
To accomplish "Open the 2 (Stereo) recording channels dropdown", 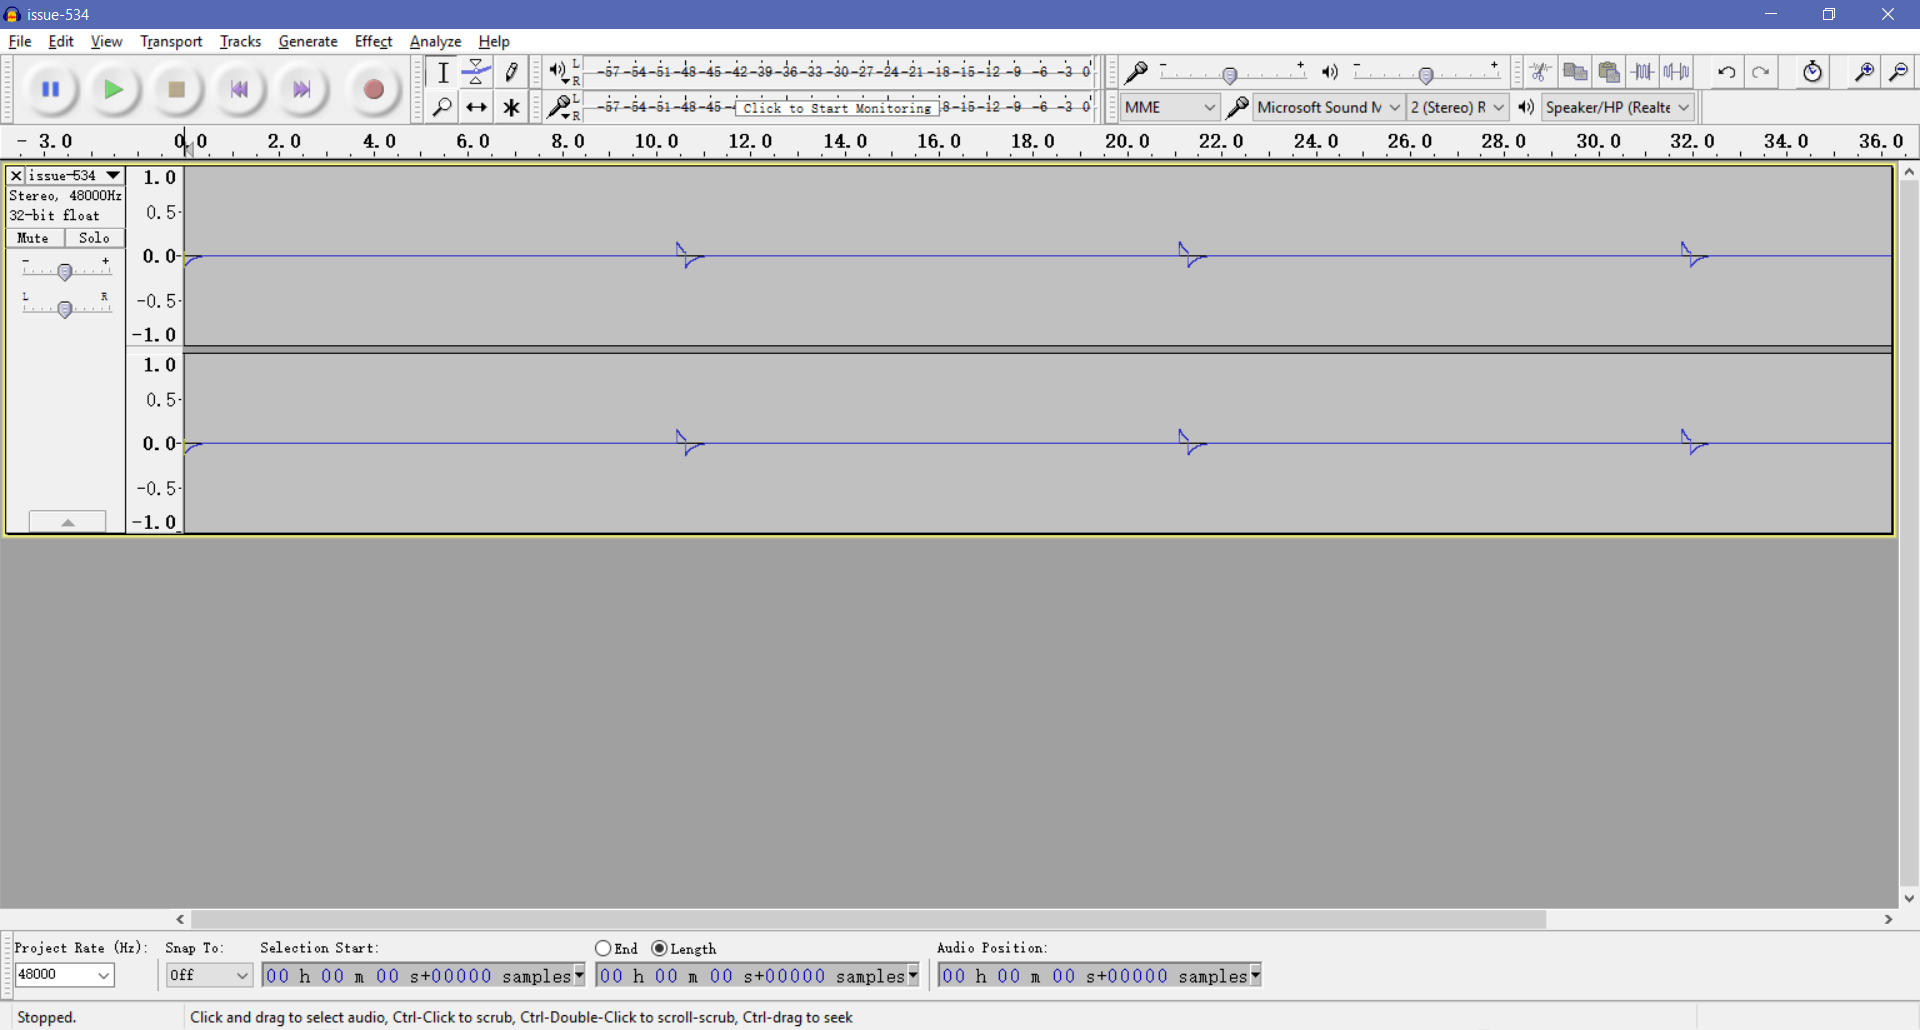I will [x=1457, y=107].
